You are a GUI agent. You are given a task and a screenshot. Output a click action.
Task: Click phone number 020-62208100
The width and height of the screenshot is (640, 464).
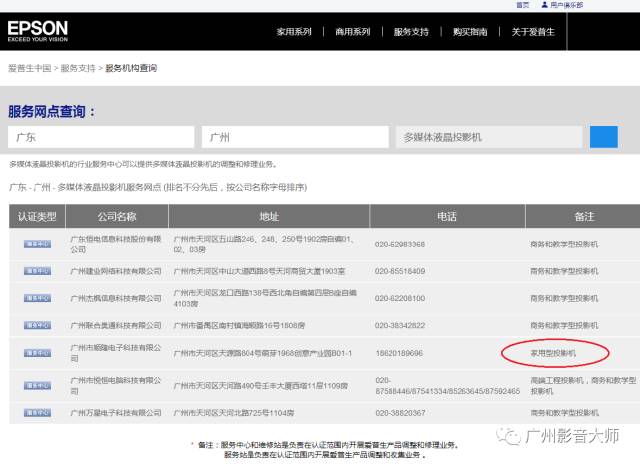[400, 298]
